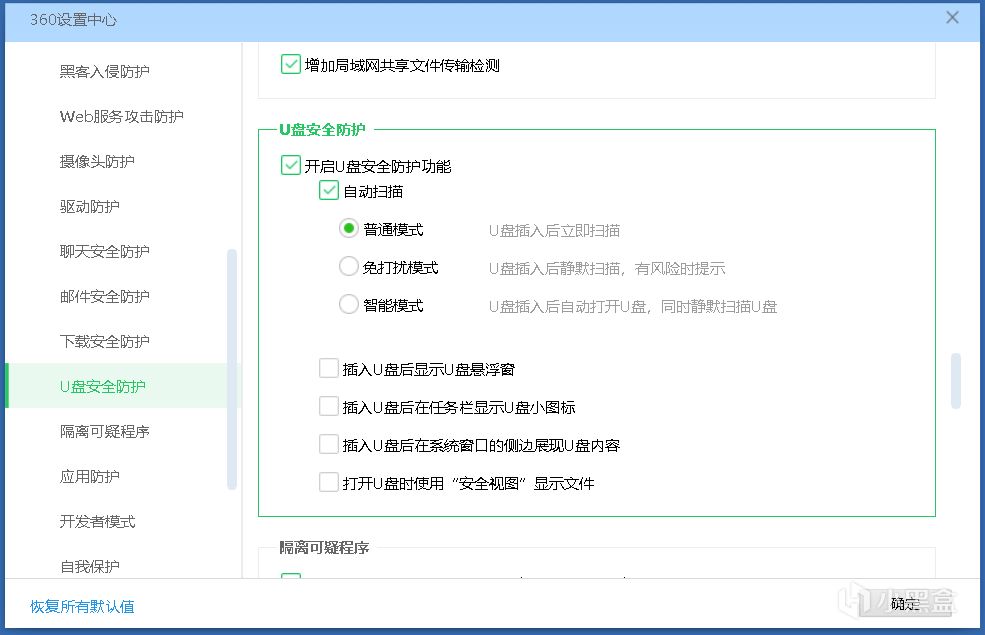Open 邮件安全防护 in the sidebar

pyautogui.click(x=105, y=296)
